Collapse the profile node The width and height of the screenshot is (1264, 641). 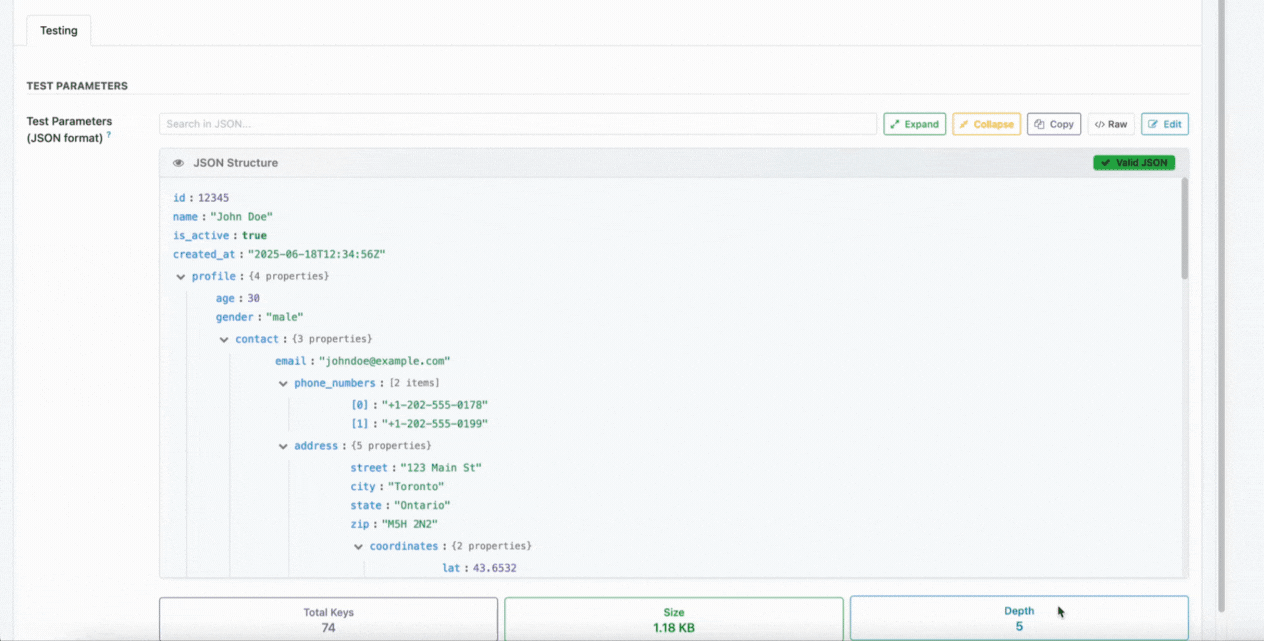point(181,277)
